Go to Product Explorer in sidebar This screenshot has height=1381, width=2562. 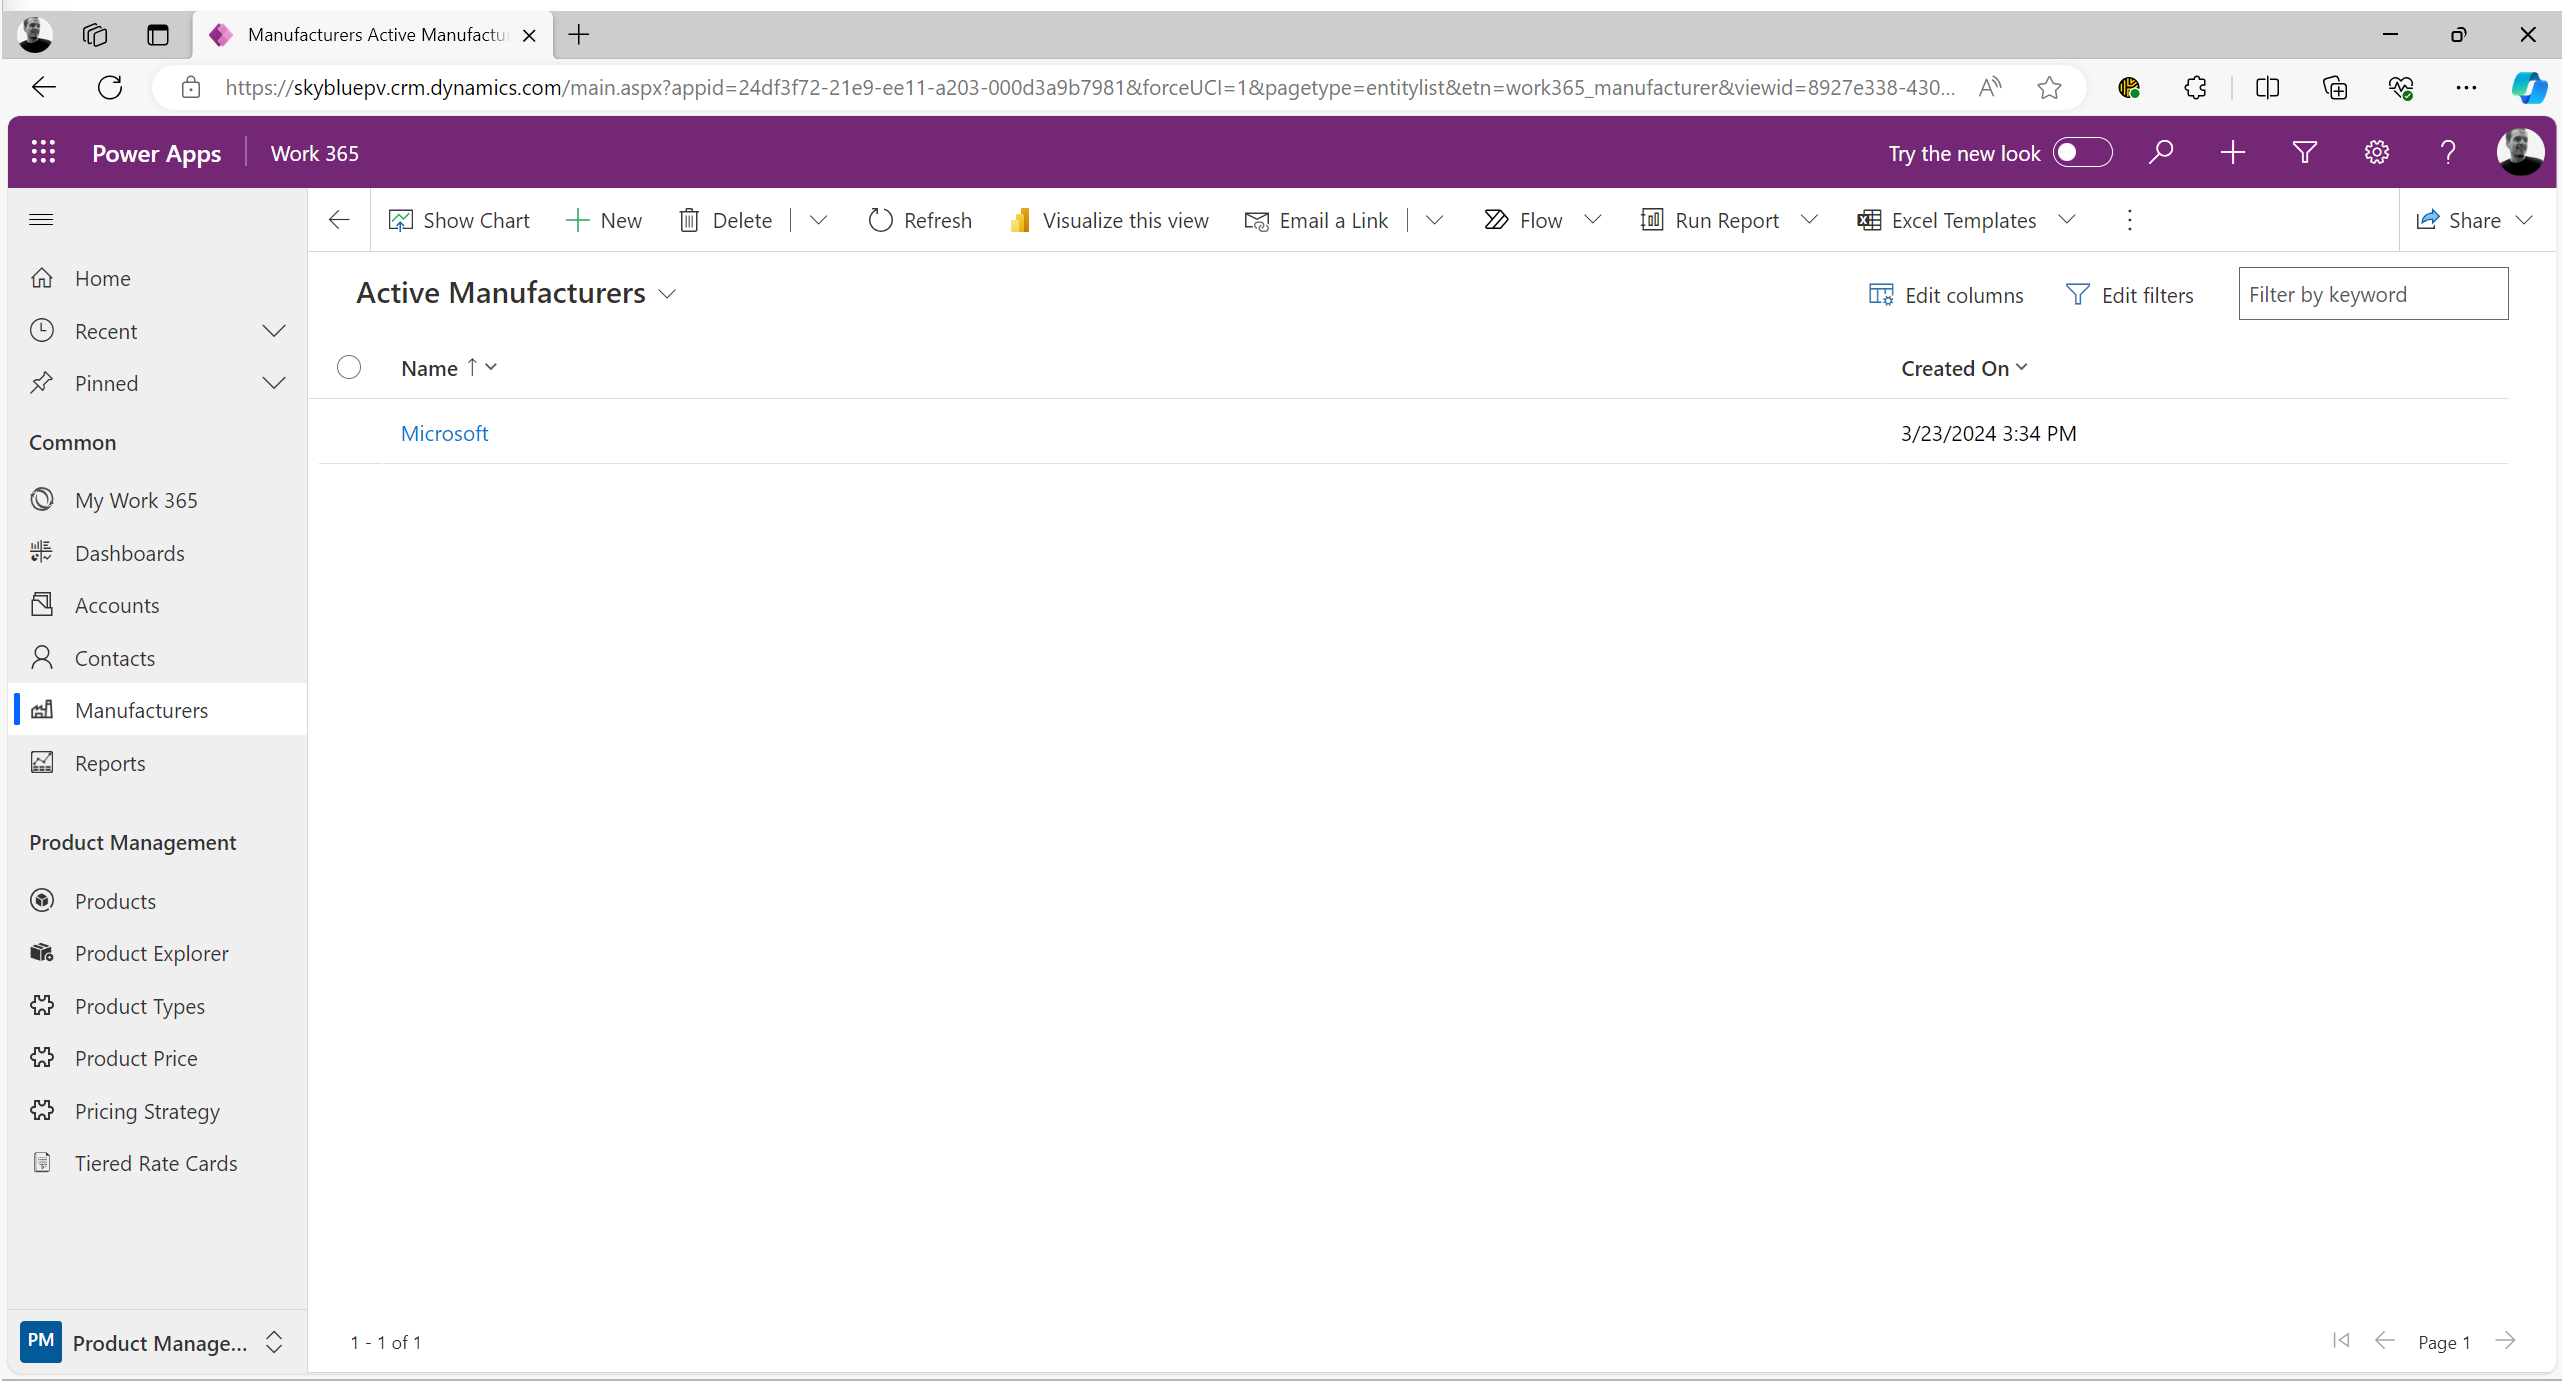[152, 953]
